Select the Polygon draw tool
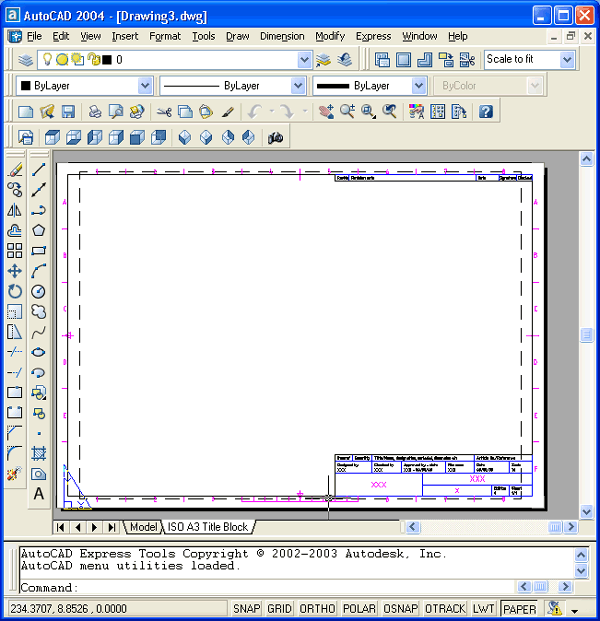The image size is (600, 621). coord(39,230)
